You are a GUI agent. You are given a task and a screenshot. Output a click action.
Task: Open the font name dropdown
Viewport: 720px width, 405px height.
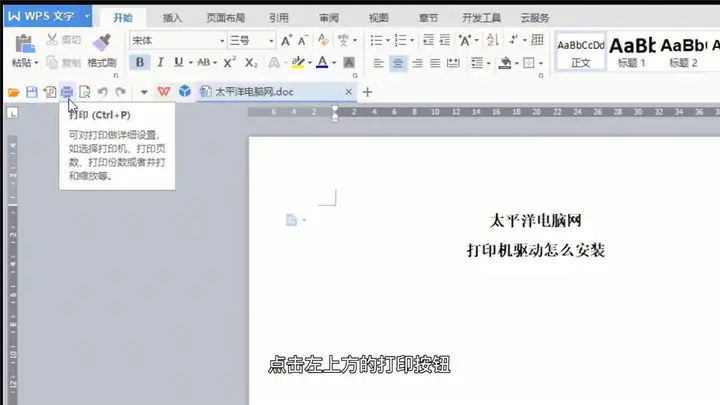[222, 41]
